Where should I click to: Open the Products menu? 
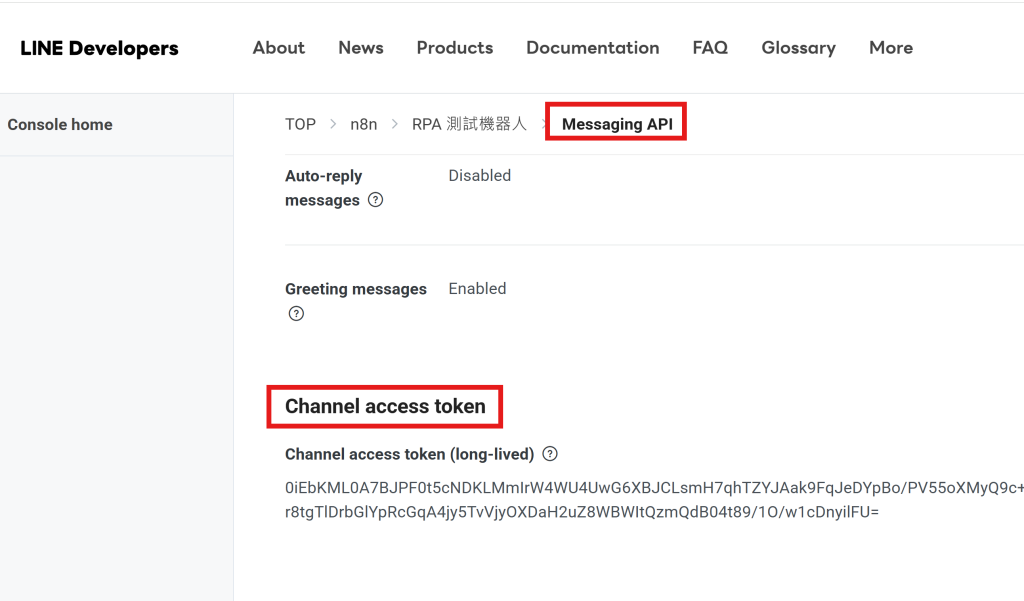click(x=455, y=48)
